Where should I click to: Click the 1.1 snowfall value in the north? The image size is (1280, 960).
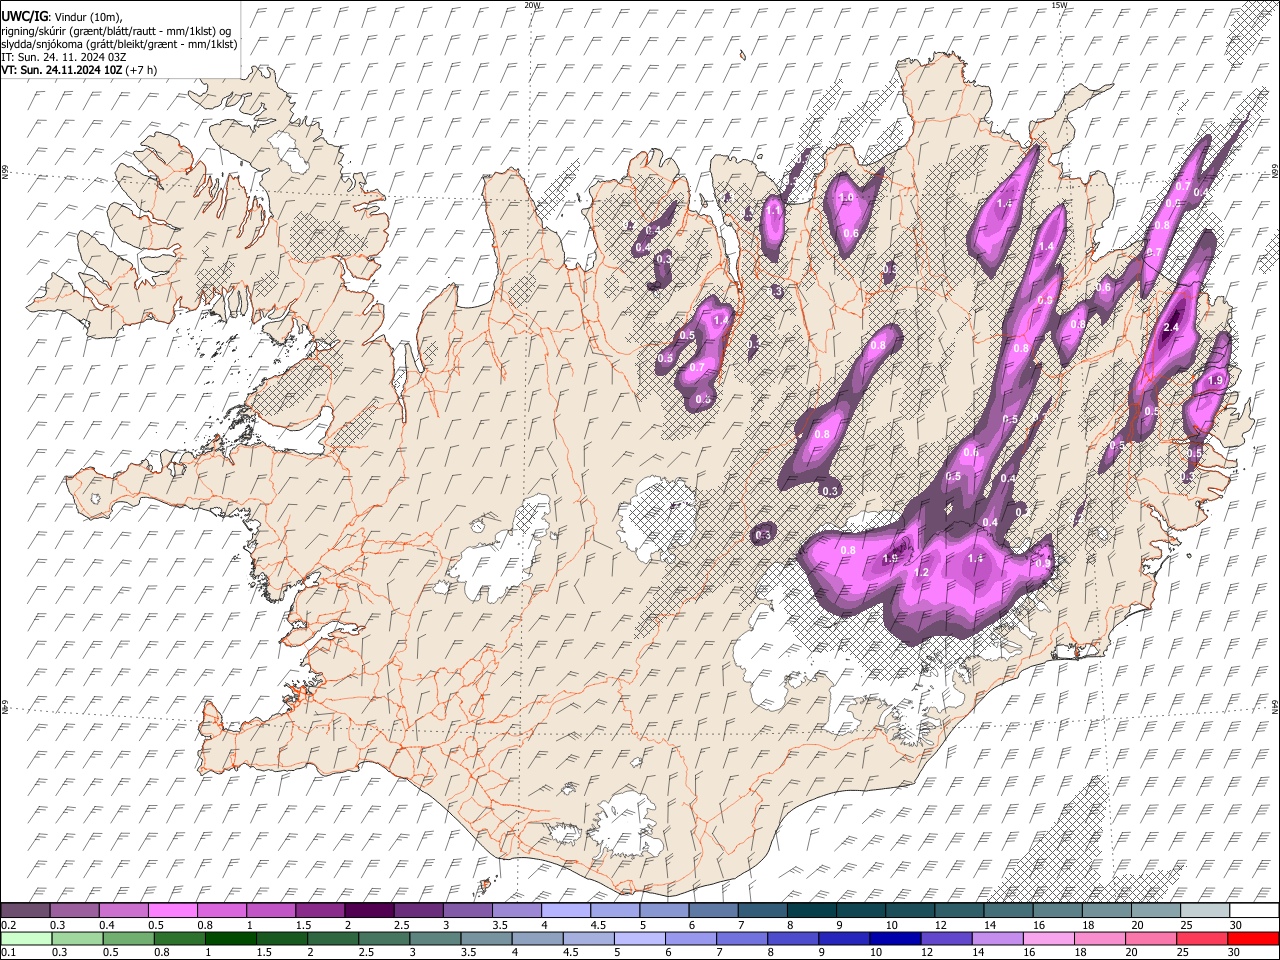tap(773, 211)
